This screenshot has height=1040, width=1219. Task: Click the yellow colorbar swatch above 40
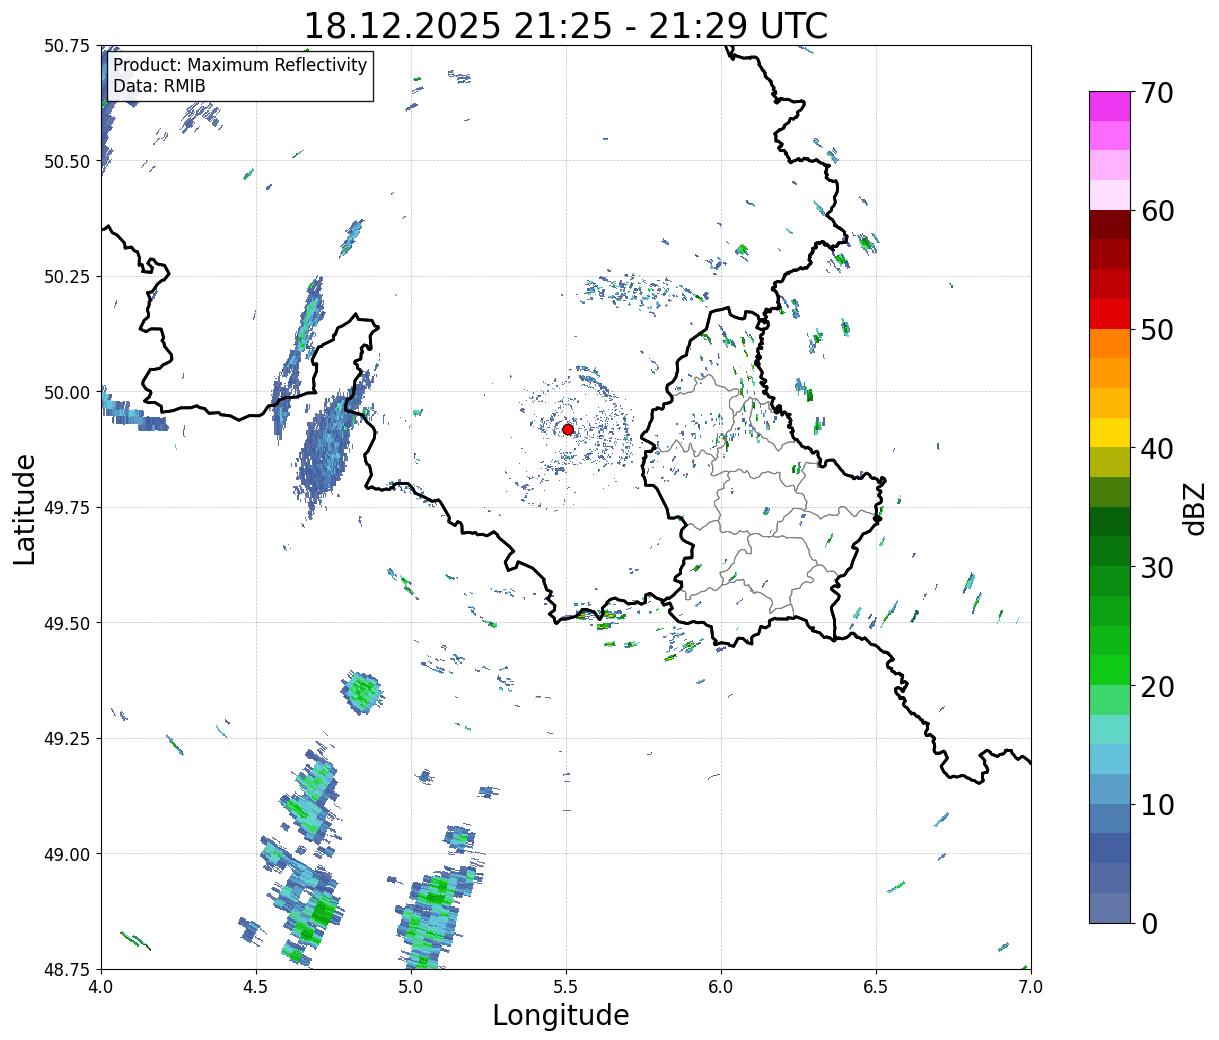(x=1110, y=432)
